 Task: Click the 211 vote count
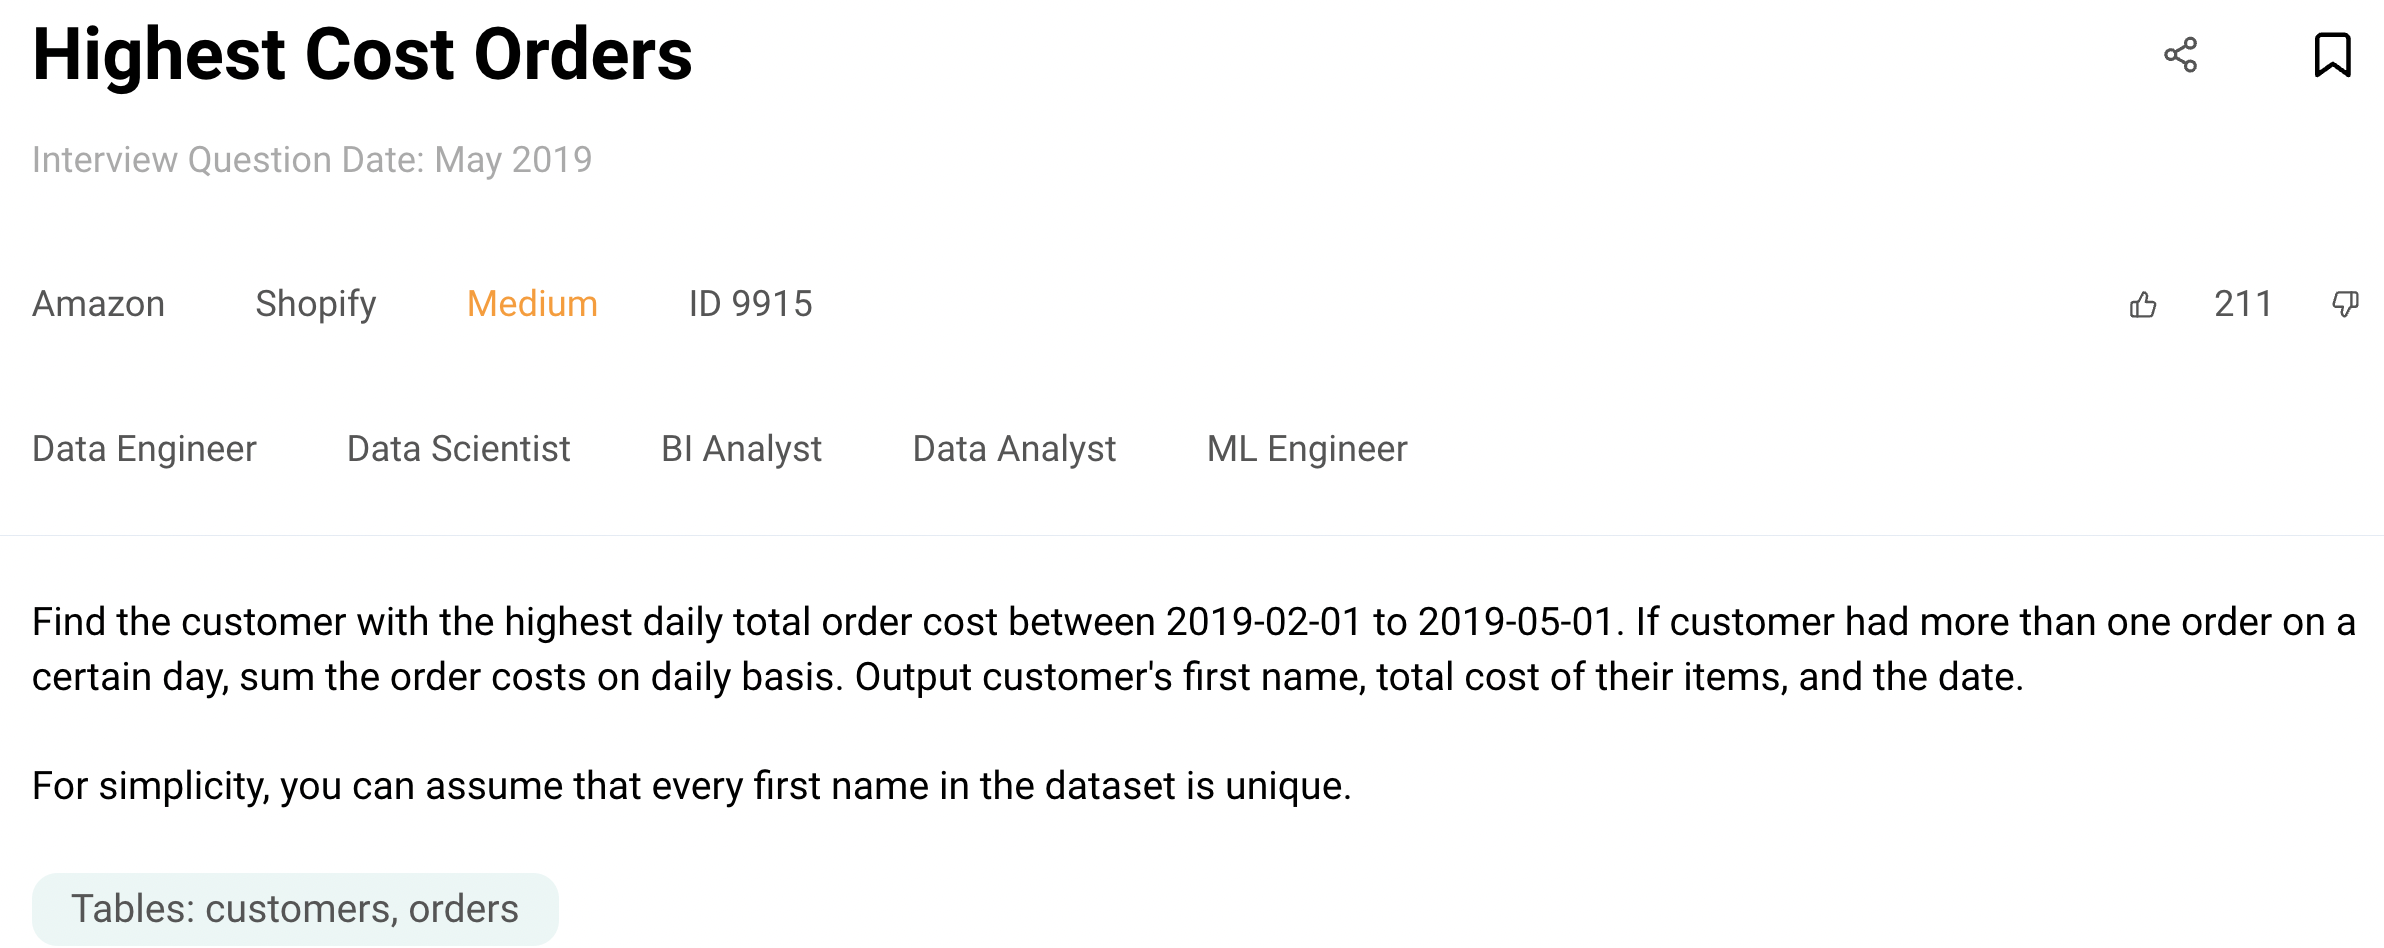2243,304
